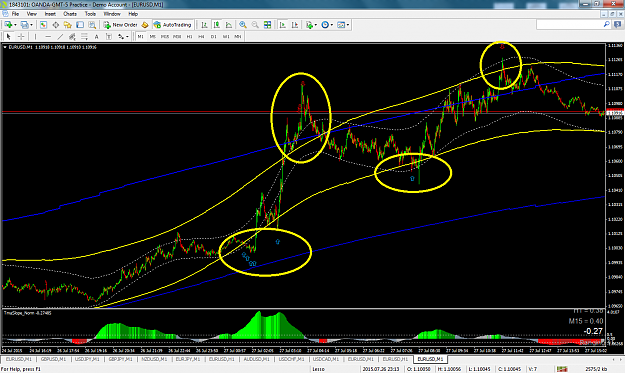This screenshot has height=373, width=625.
Task: Open the Data Window icon
Action: [55, 25]
